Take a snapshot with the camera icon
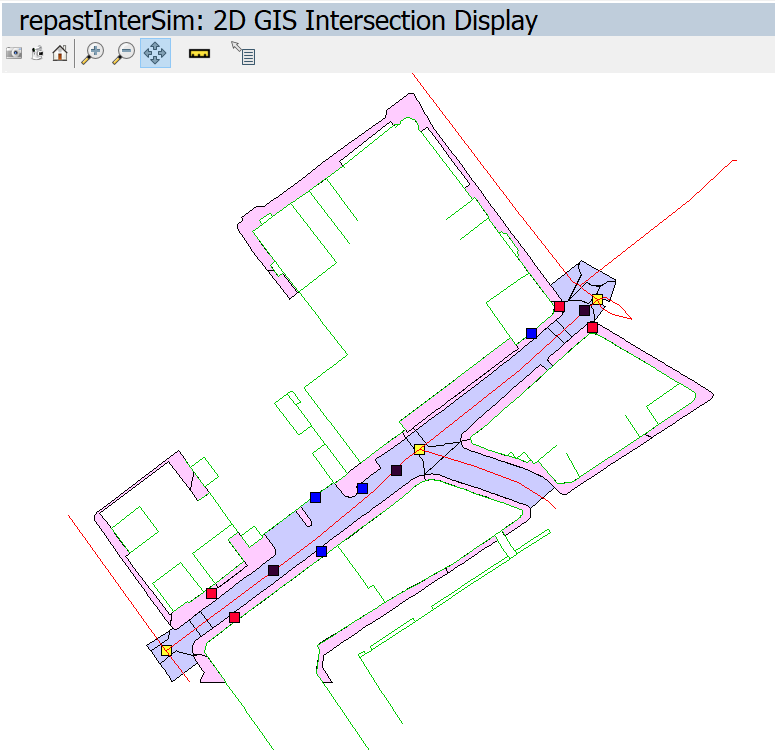 [x=14, y=53]
